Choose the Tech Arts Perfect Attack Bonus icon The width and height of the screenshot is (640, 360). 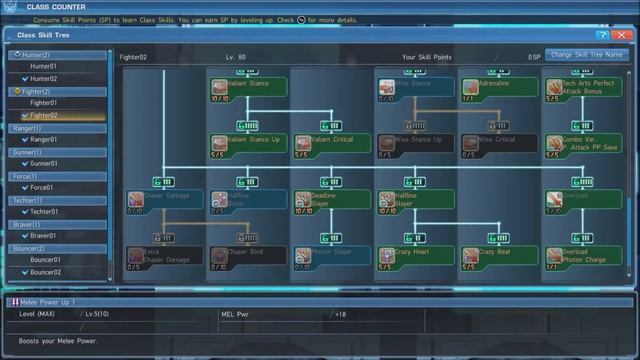554,87
